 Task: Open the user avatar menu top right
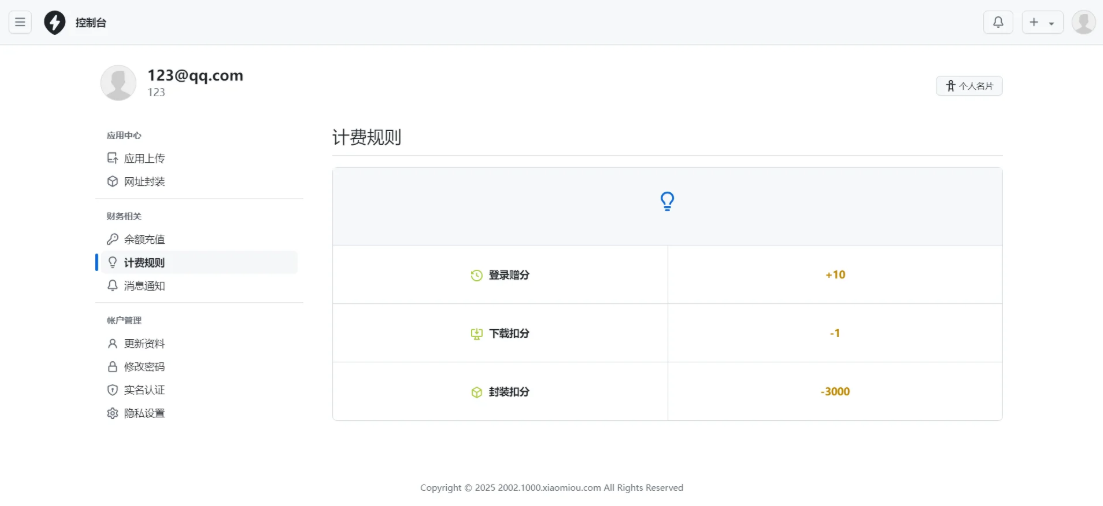pos(1083,22)
